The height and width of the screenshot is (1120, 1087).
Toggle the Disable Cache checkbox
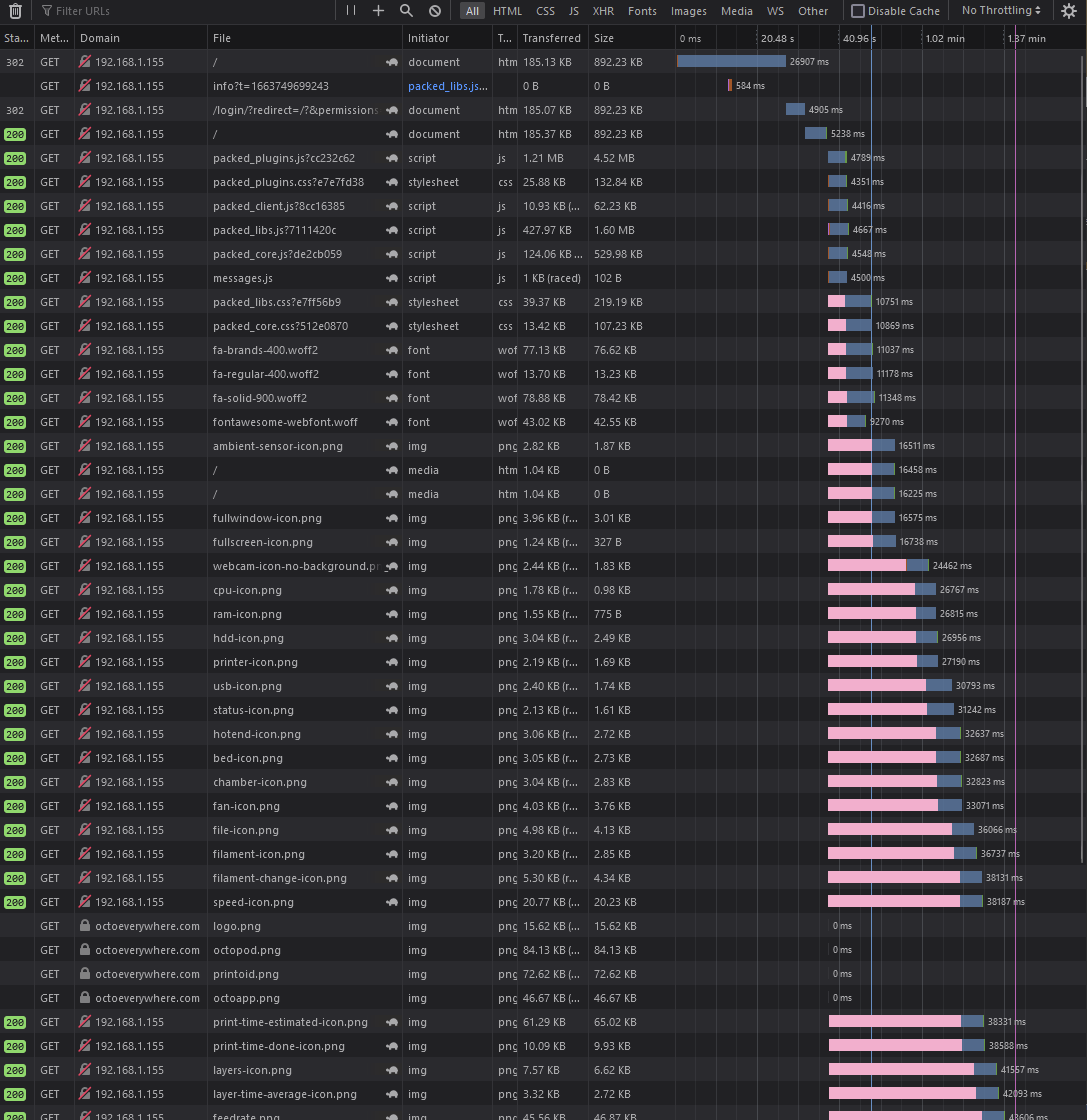coord(858,10)
